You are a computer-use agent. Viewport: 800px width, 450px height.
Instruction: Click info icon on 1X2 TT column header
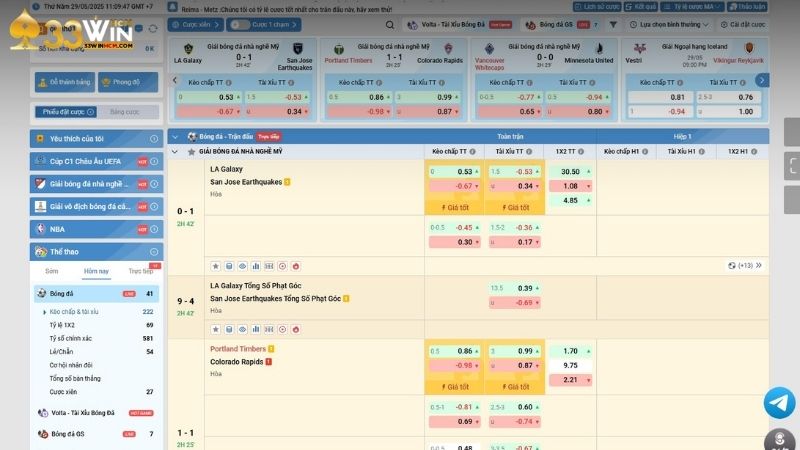[x=581, y=152]
